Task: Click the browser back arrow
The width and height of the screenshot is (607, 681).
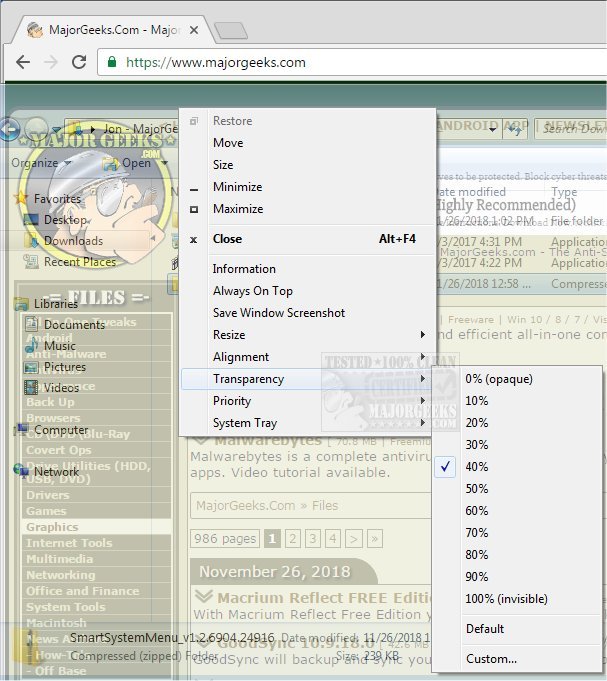Action: coord(23,63)
